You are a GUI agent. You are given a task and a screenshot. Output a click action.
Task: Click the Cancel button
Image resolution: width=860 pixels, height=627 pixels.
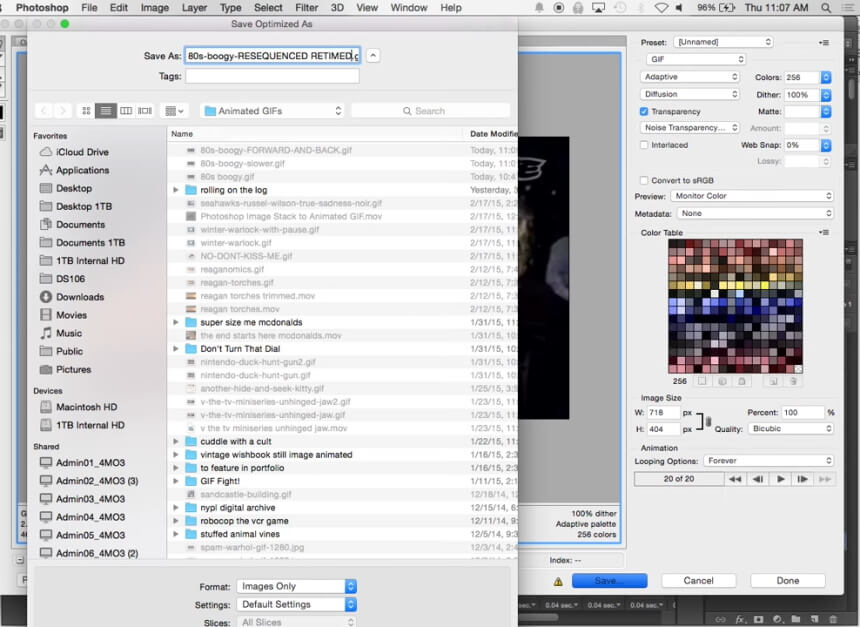698,581
